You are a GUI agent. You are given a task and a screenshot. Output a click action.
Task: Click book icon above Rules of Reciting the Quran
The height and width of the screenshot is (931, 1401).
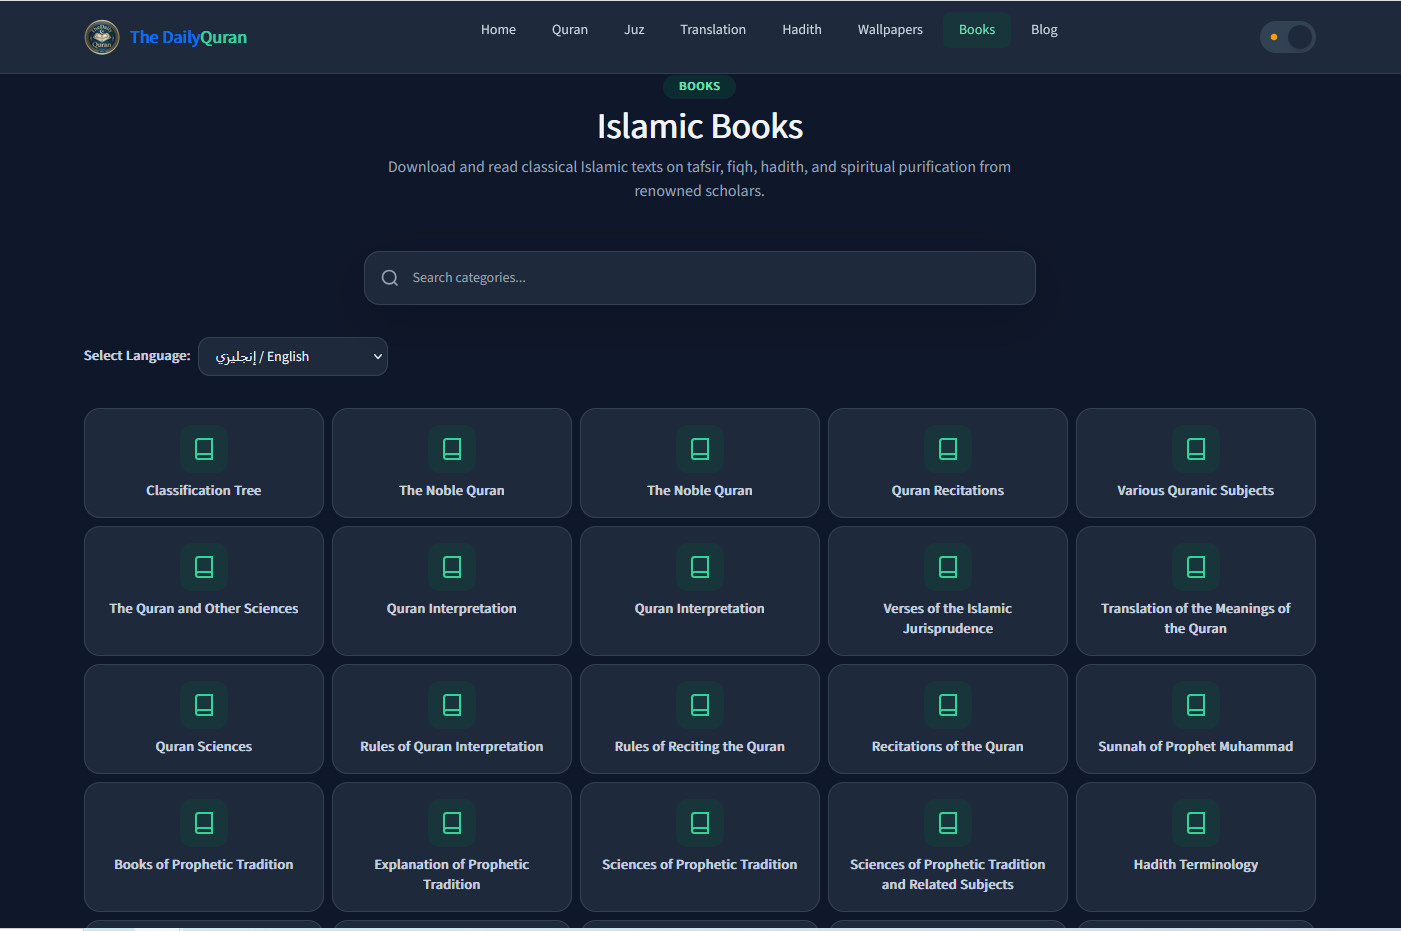click(x=700, y=705)
